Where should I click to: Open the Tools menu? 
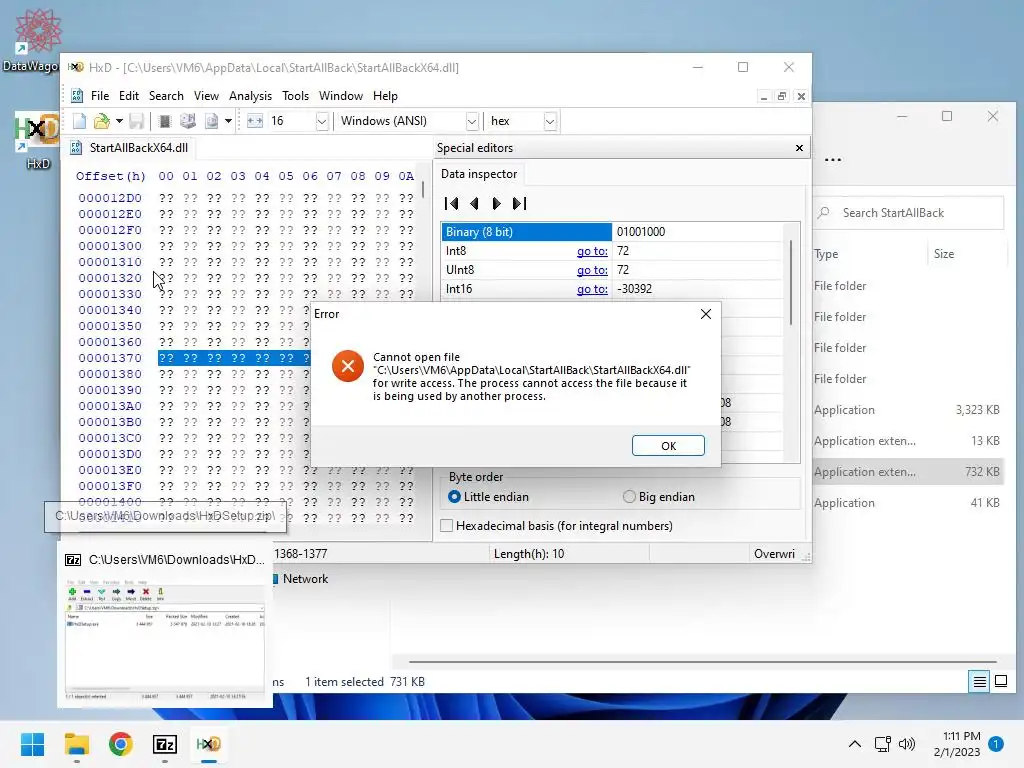[x=295, y=96]
